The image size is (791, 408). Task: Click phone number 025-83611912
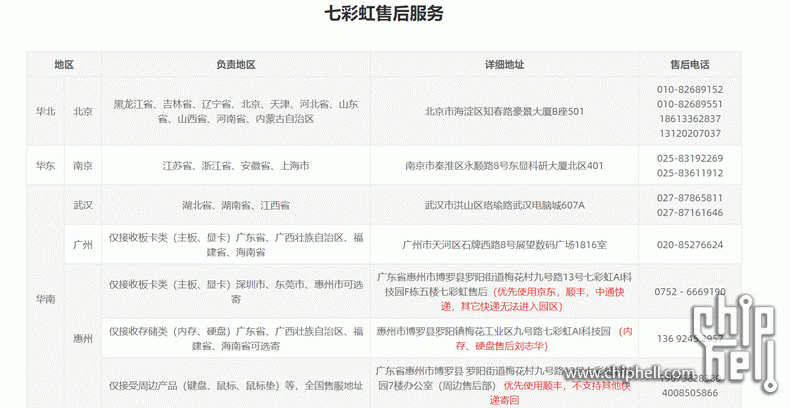690,173
